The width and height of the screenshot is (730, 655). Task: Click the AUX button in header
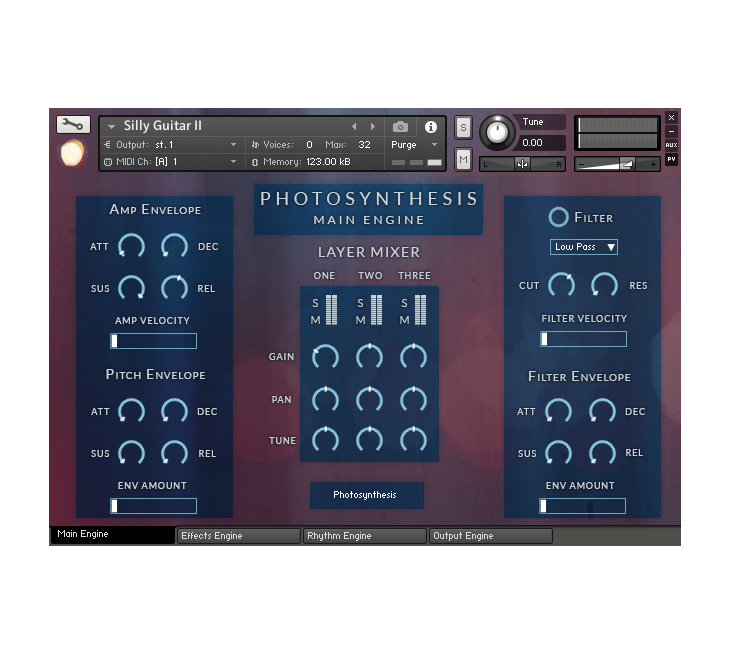[x=671, y=145]
